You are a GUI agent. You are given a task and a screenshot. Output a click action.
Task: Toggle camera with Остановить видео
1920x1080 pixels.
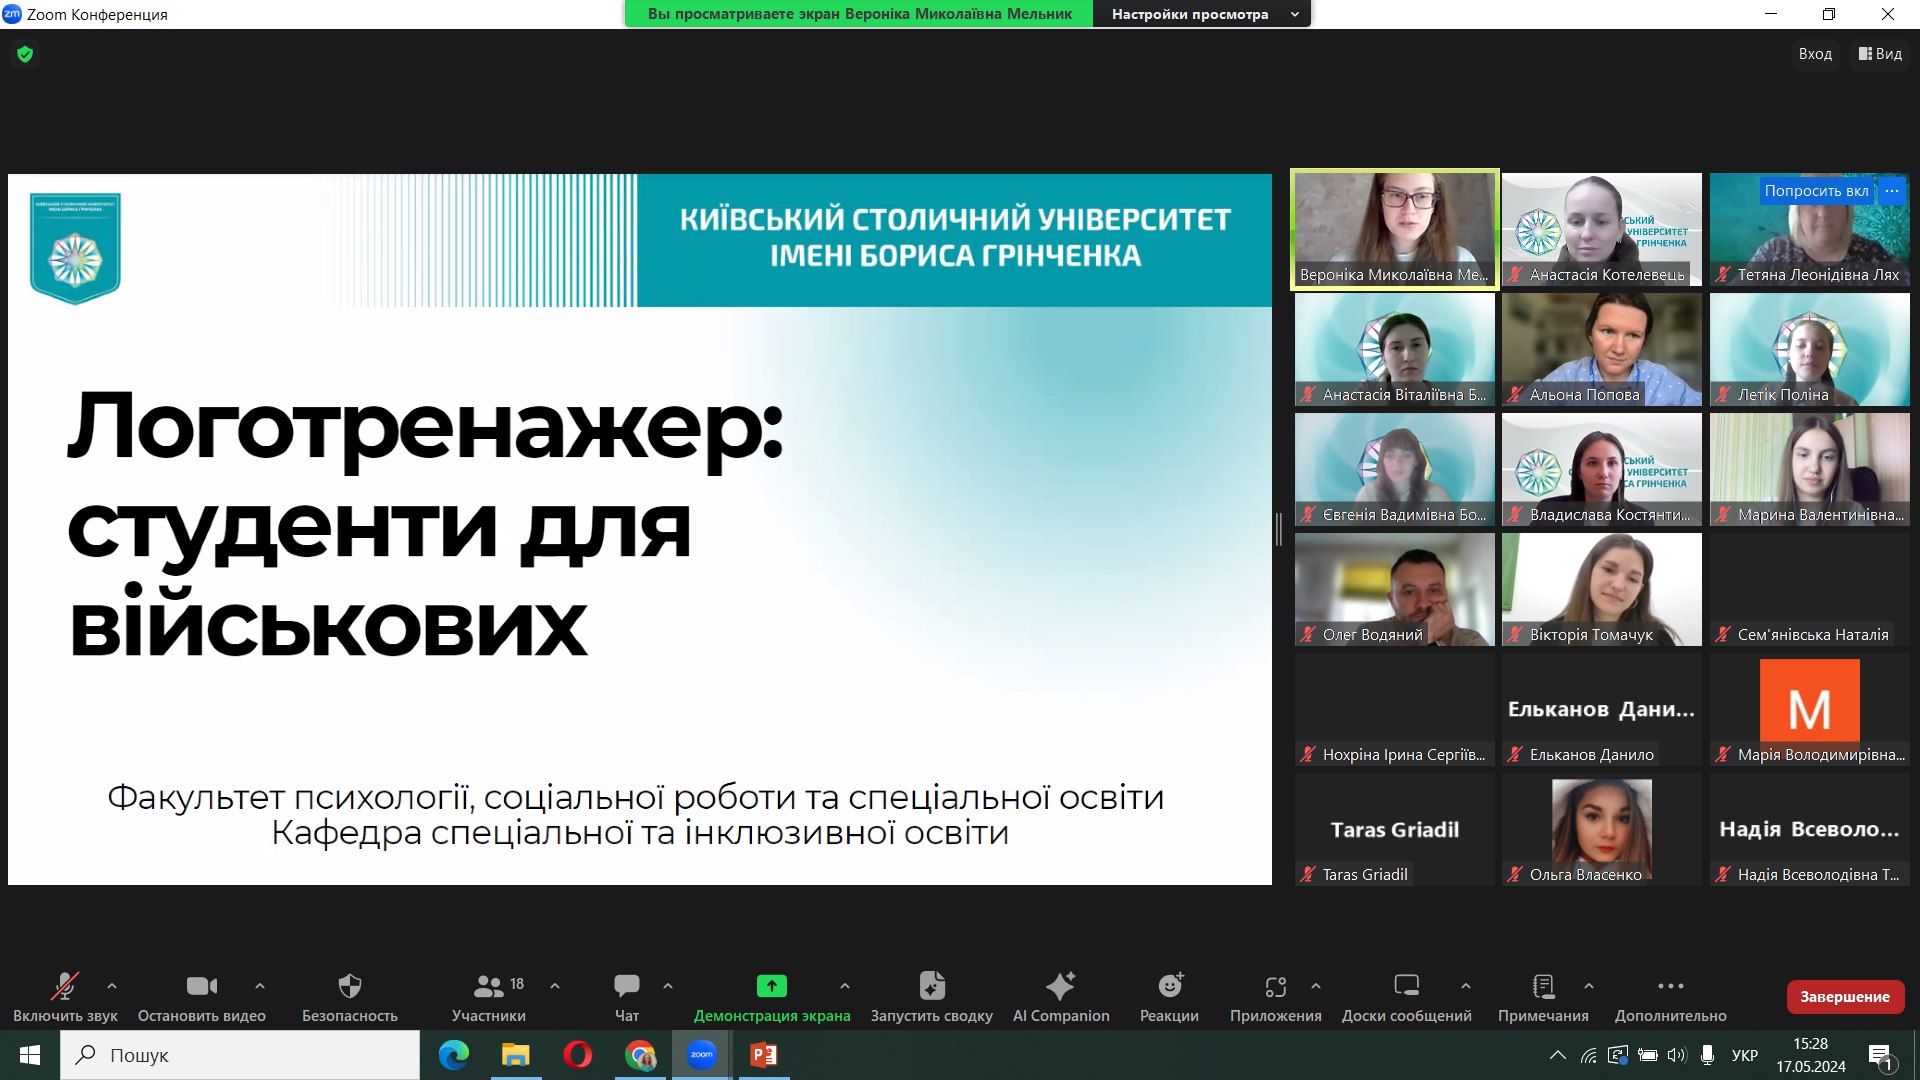click(201, 987)
